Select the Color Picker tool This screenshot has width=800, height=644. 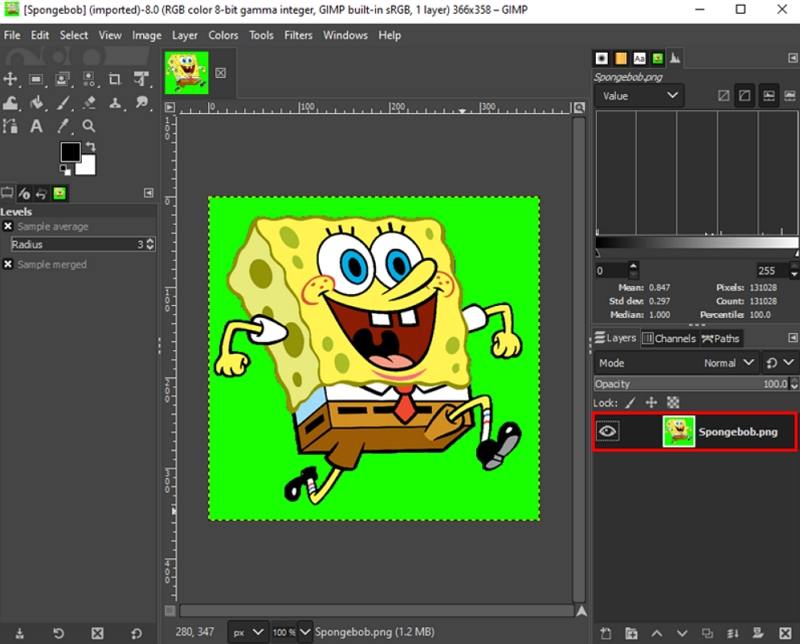(63, 126)
